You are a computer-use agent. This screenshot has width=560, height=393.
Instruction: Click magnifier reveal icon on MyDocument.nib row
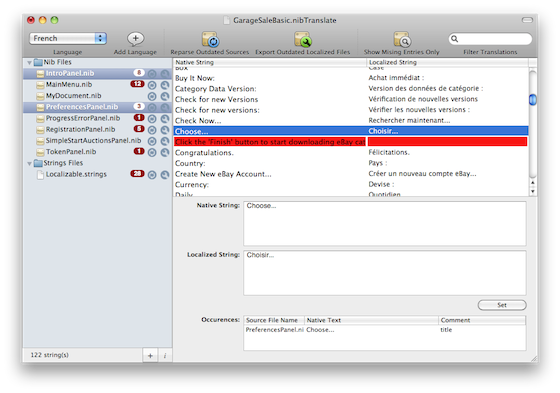pyautogui.click(x=165, y=96)
